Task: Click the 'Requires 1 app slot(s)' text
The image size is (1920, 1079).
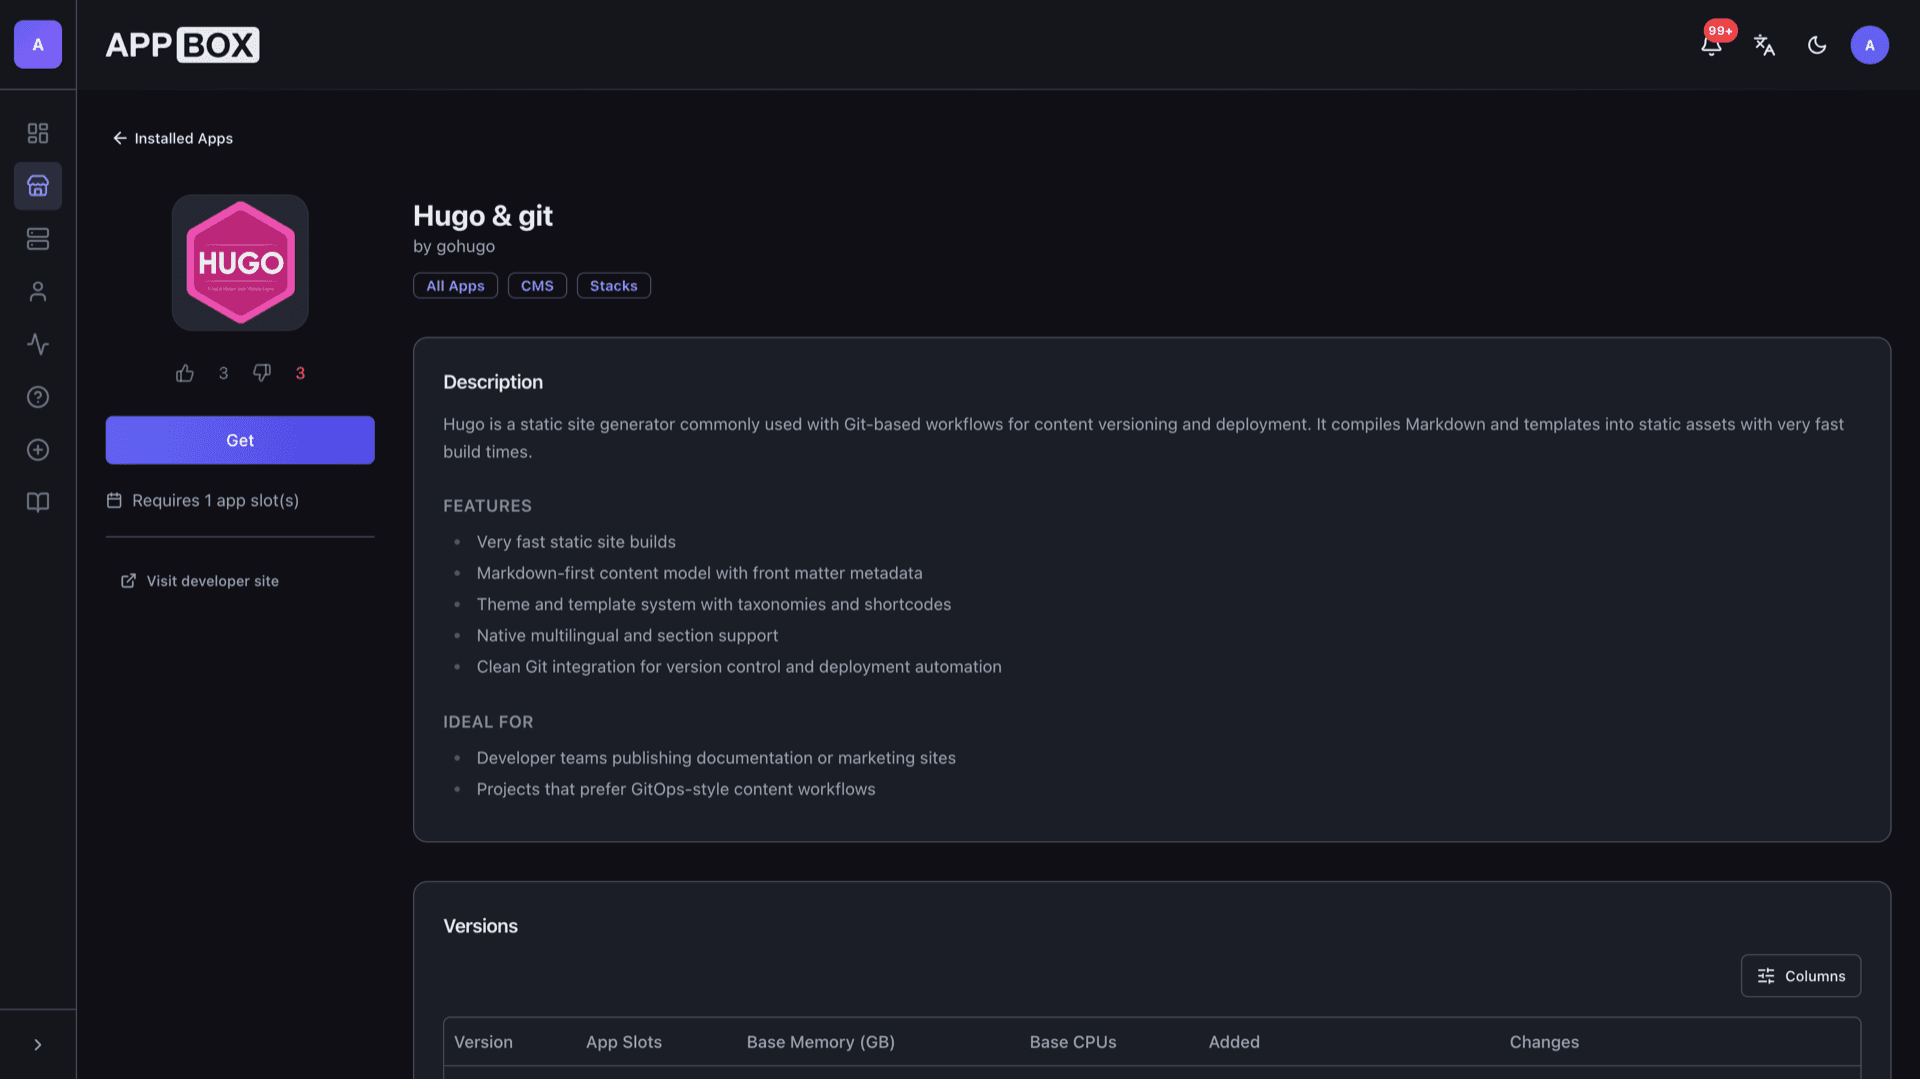Action: click(215, 500)
